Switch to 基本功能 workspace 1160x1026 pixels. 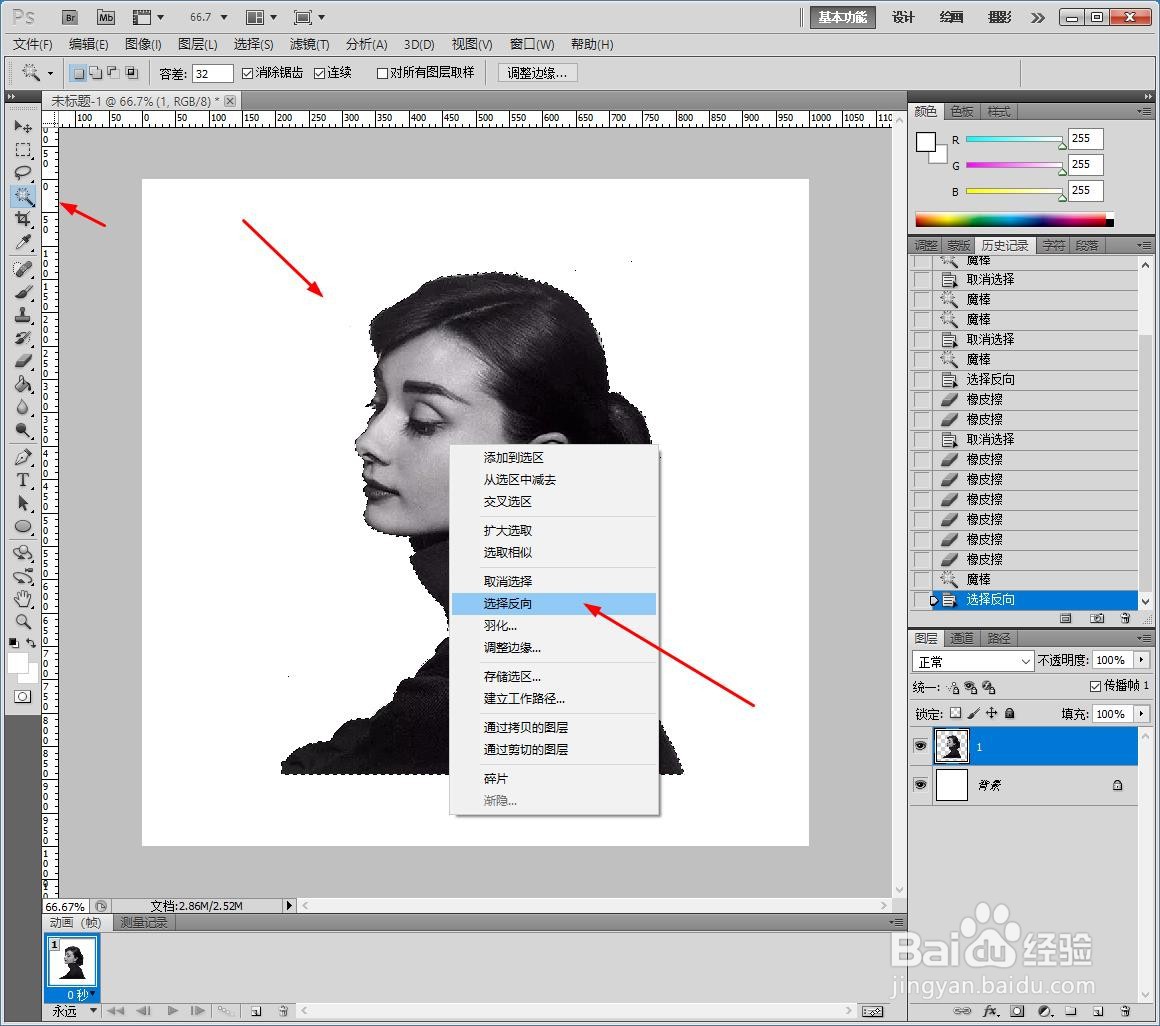point(843,17)
